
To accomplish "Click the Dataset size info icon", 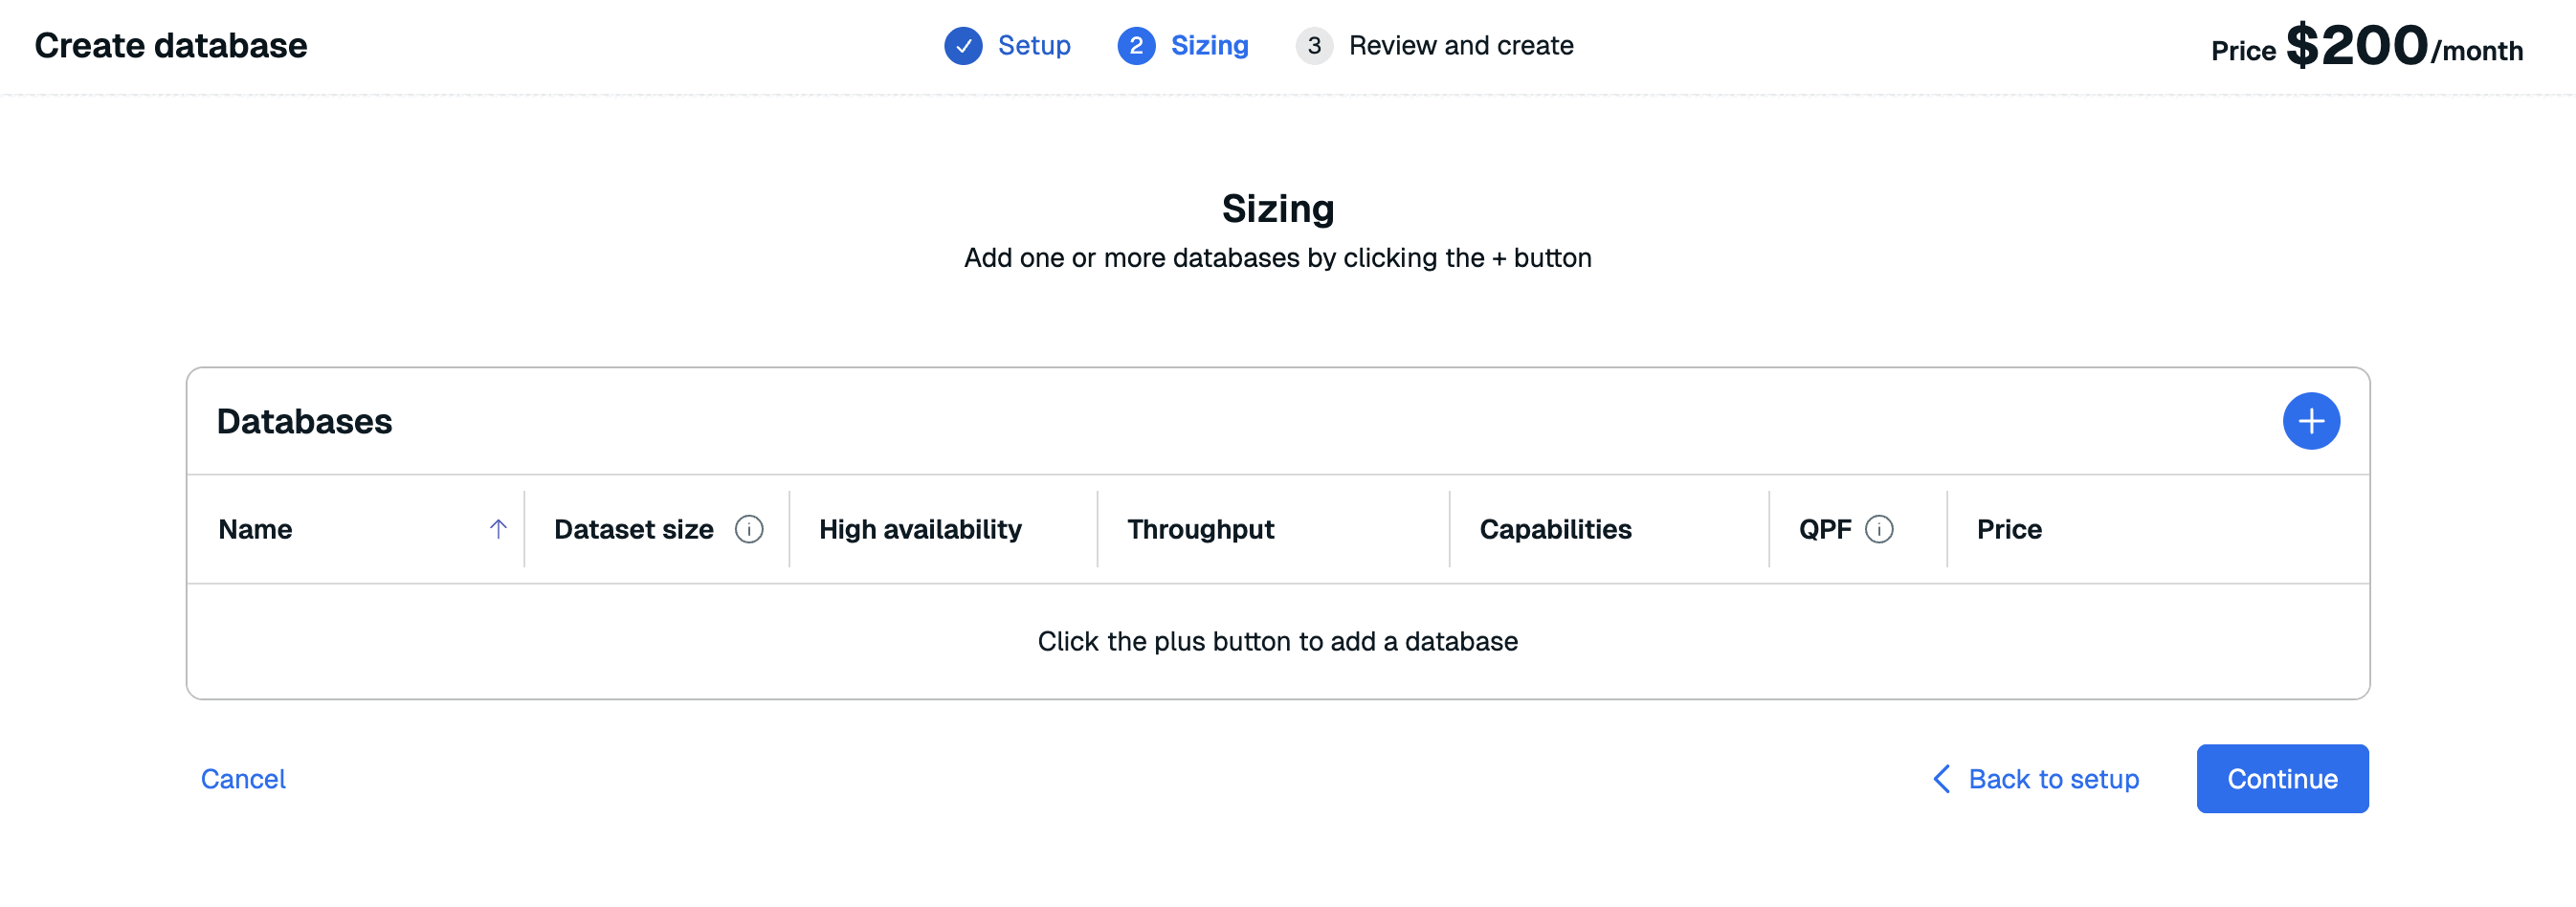I will [x=749, y=529].
